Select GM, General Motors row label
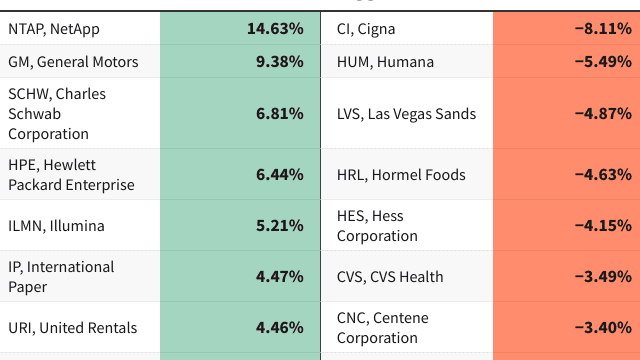 click(x=73, y=62)
